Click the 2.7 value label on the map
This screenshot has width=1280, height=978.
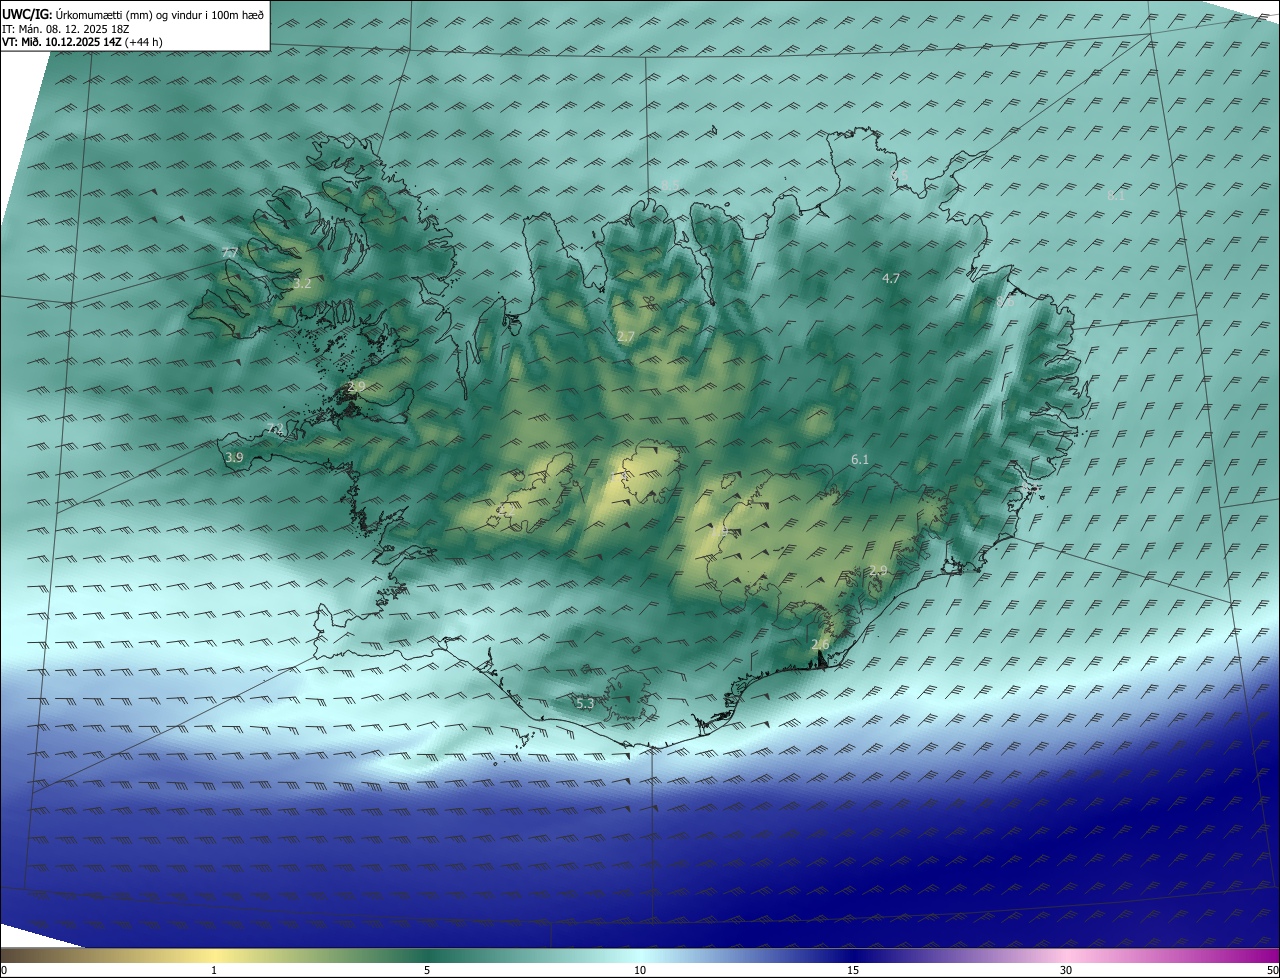[x=626, y=336]
